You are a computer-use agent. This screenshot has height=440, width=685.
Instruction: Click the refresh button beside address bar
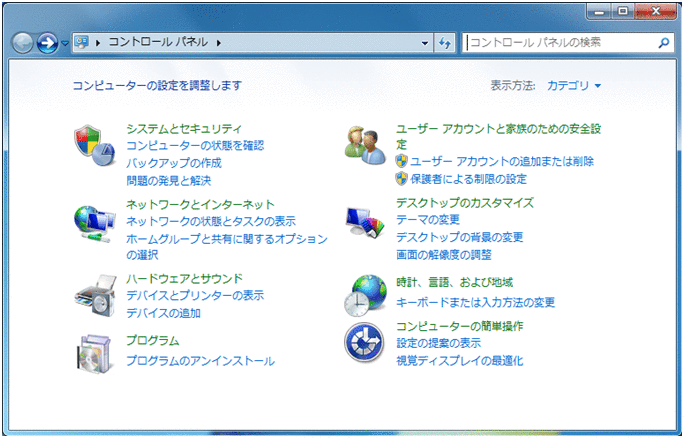pyautogui.click(x=445, y=43)
